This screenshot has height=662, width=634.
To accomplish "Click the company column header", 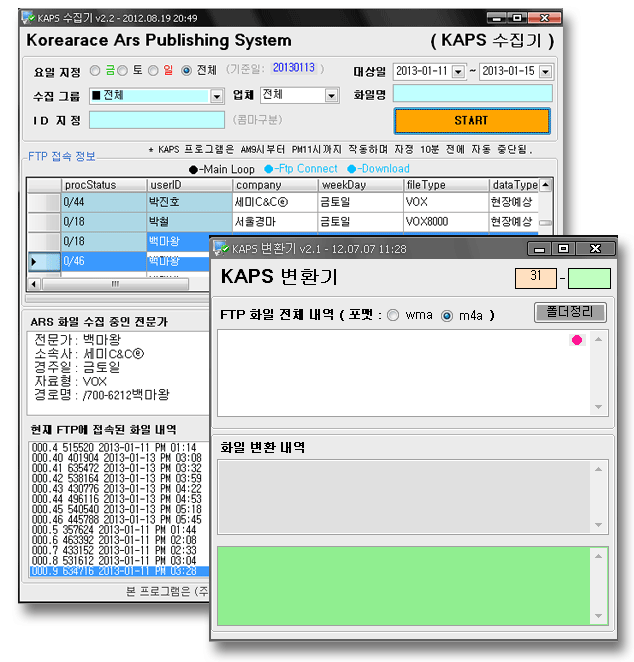I will 275,185.
